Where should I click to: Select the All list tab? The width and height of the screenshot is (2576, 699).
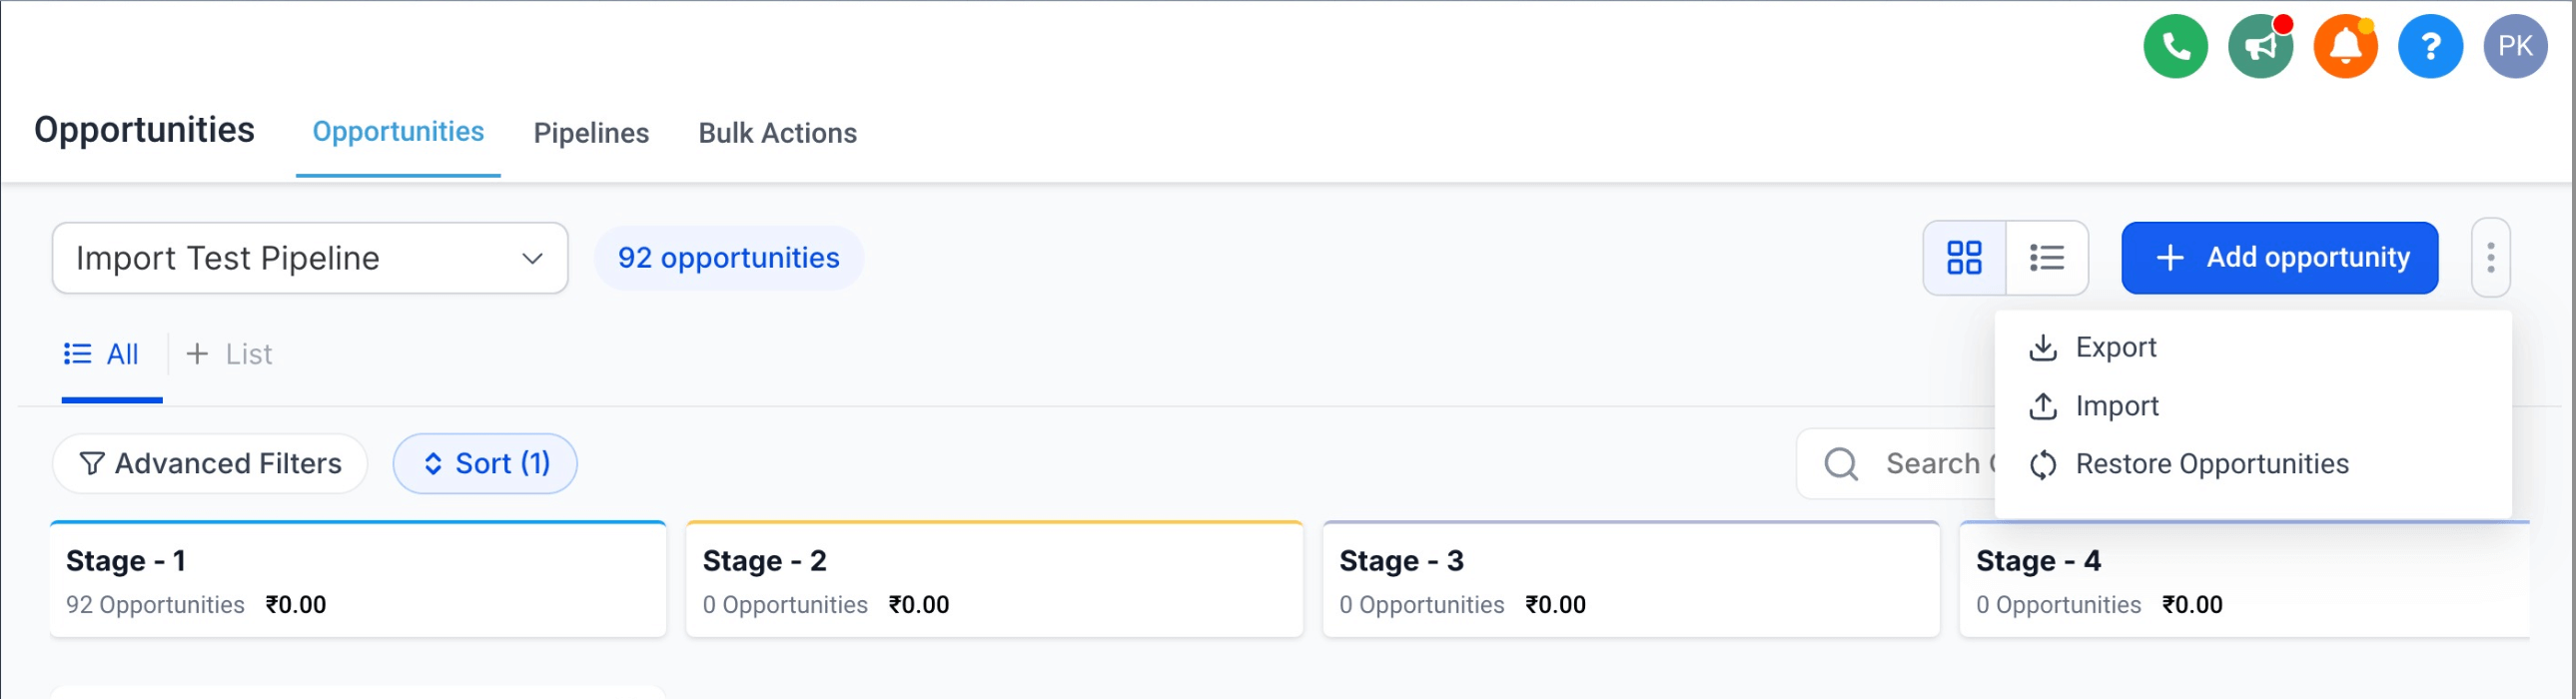click(102, 354)
